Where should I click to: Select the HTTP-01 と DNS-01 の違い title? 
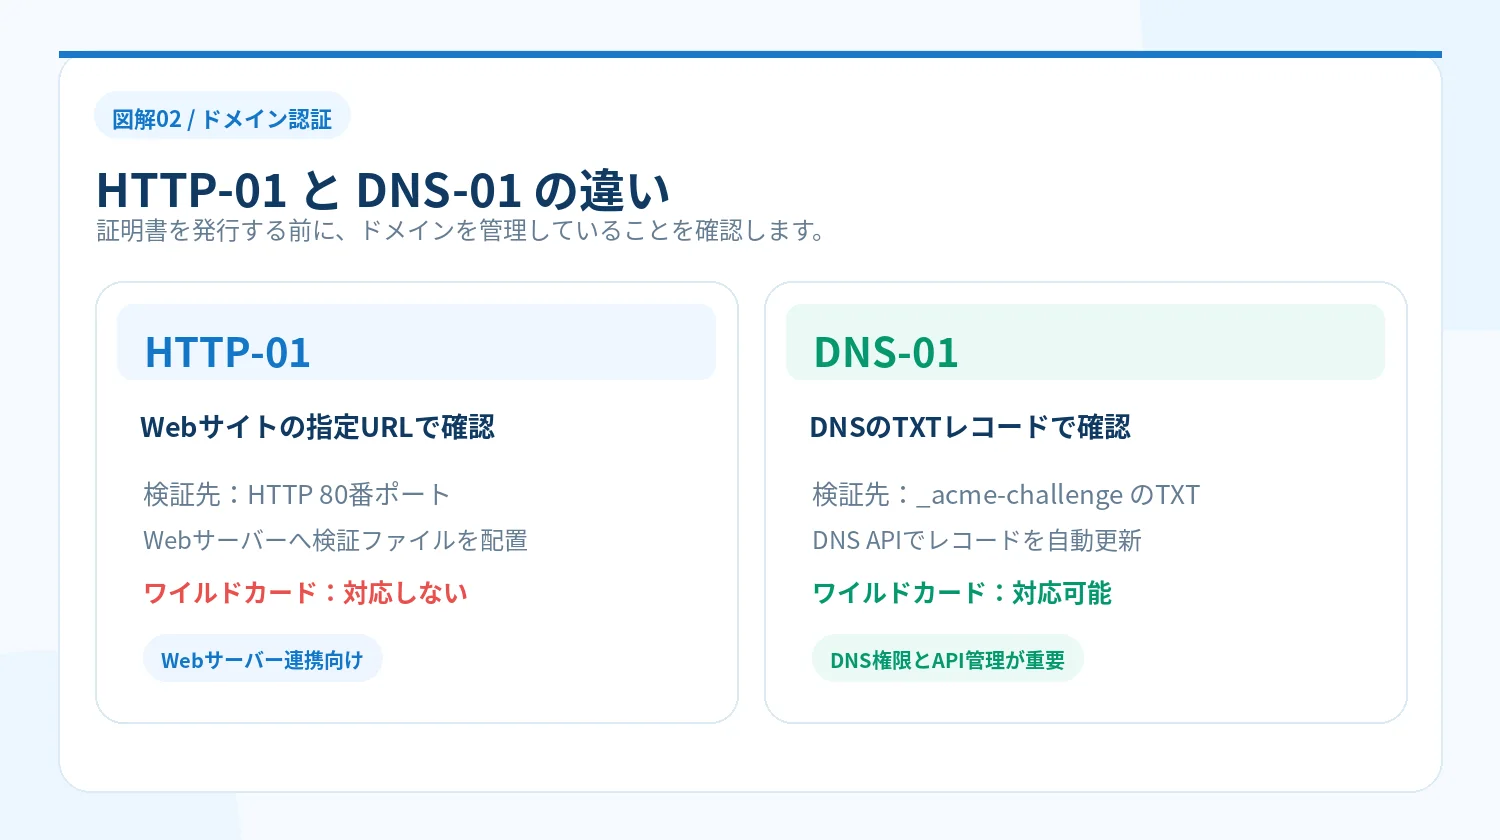point(383,190)
